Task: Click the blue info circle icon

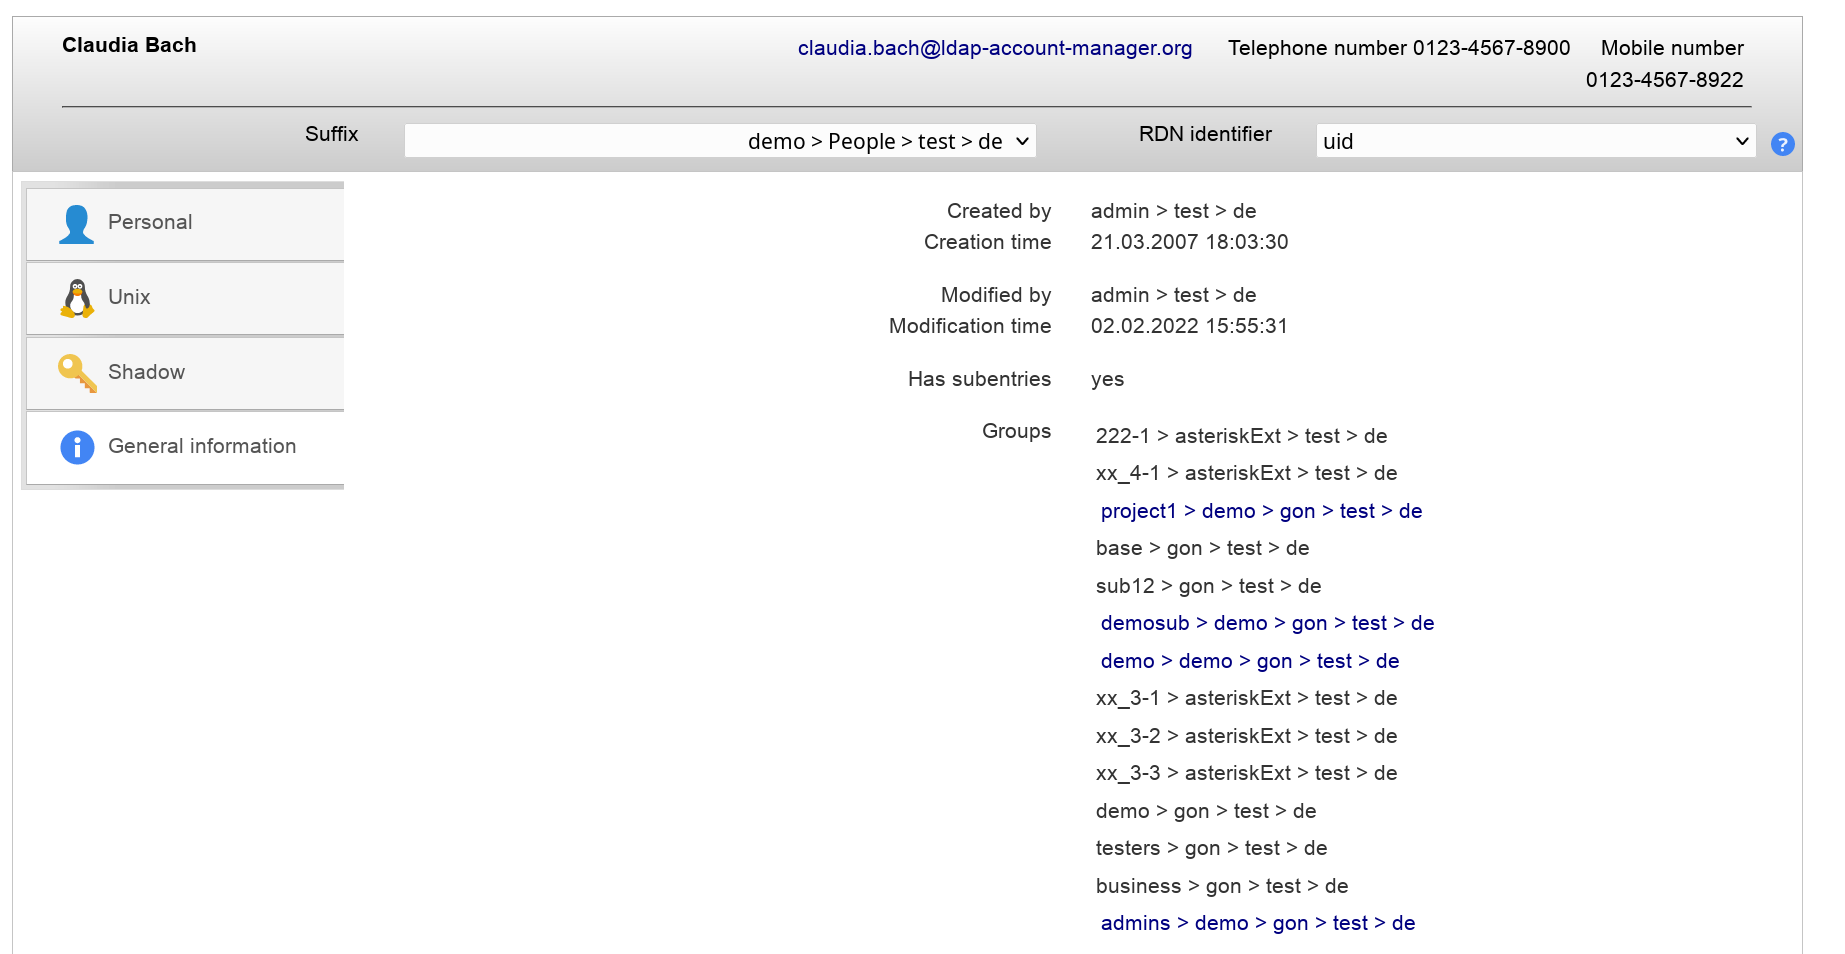Action: tap(77, 447)
